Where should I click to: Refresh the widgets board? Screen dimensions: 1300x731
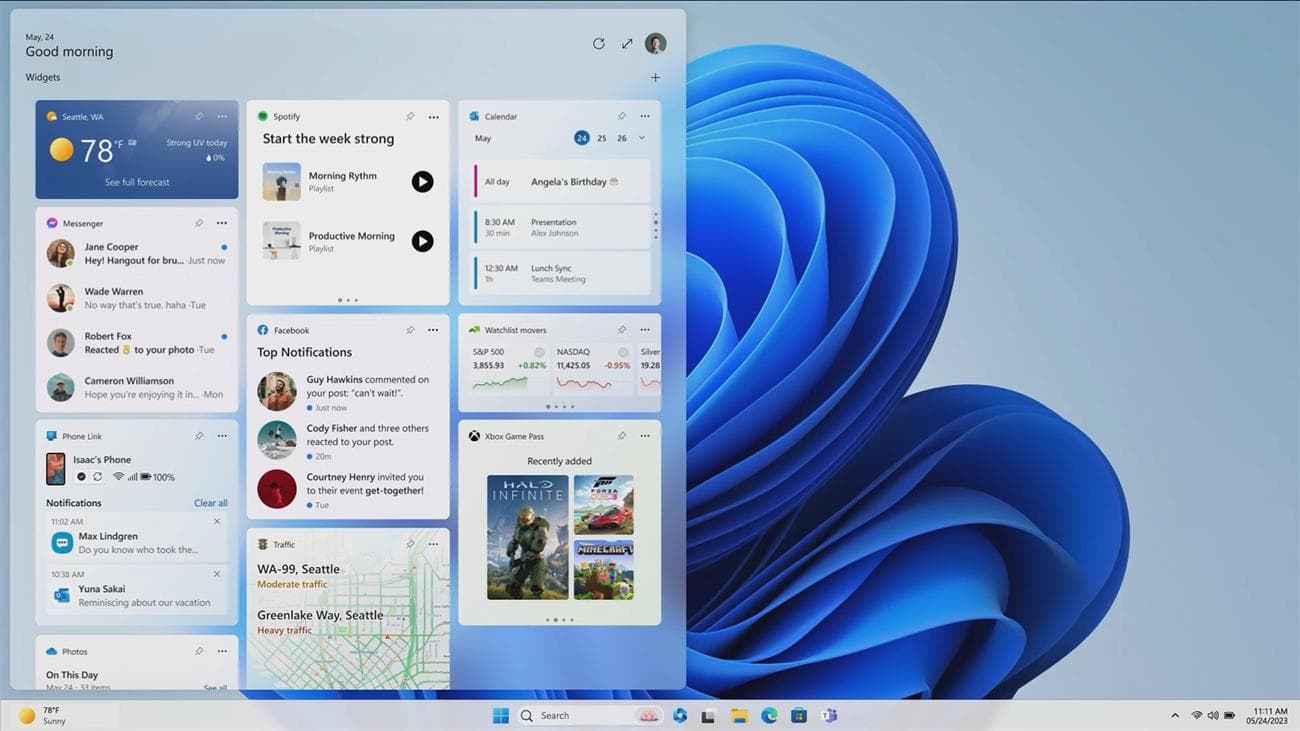point(598,43)
